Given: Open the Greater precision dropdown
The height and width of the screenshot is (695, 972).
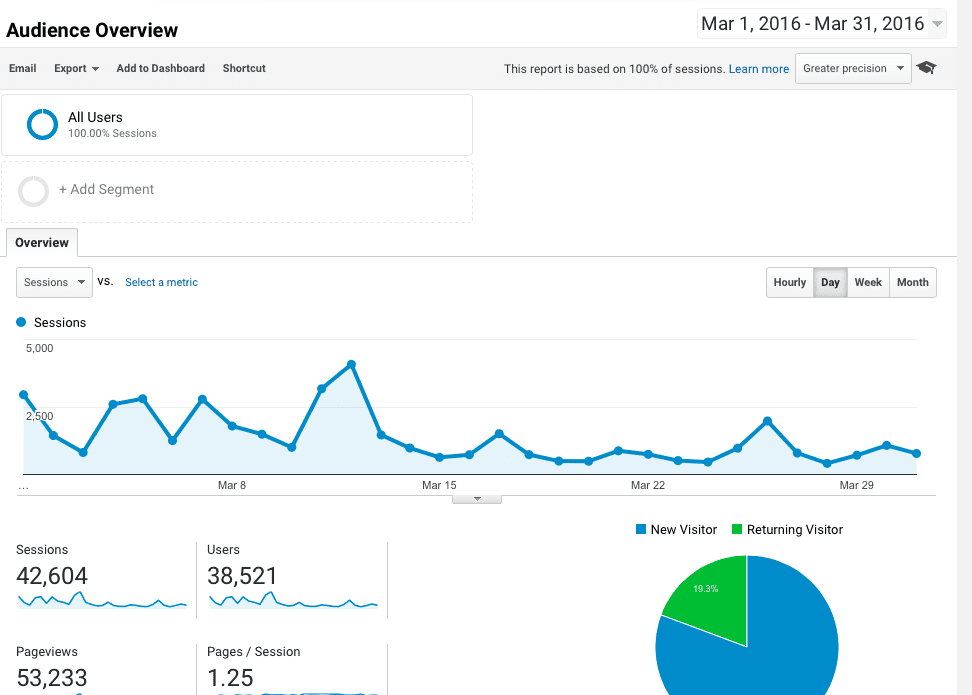Looking at the screenshot, I should pyautogui.click(x=853, y=68).
